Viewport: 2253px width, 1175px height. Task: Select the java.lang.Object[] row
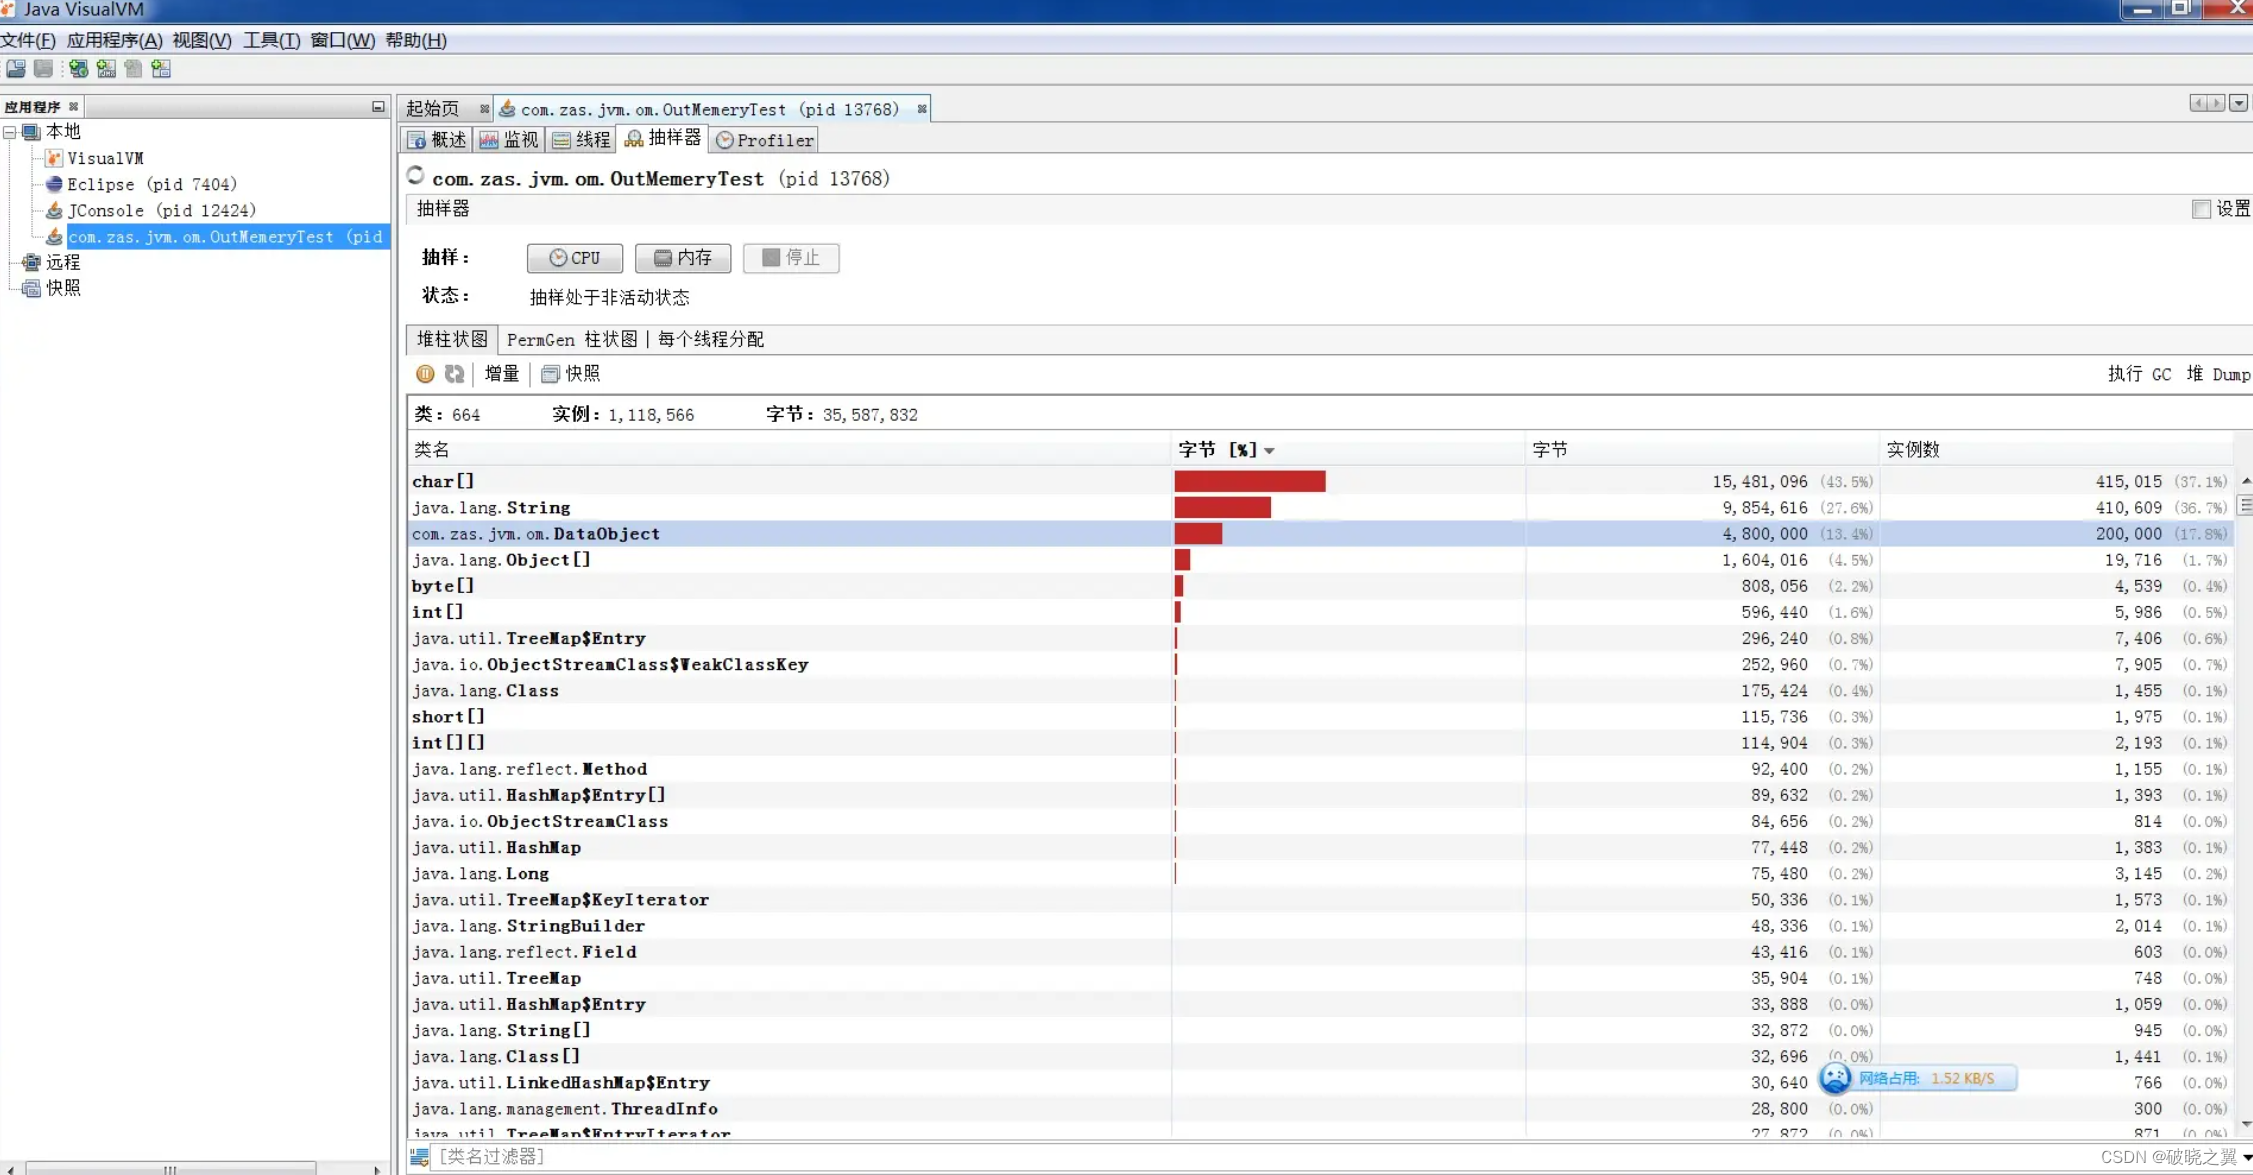pyautogui.click(x=1320, y=560)
